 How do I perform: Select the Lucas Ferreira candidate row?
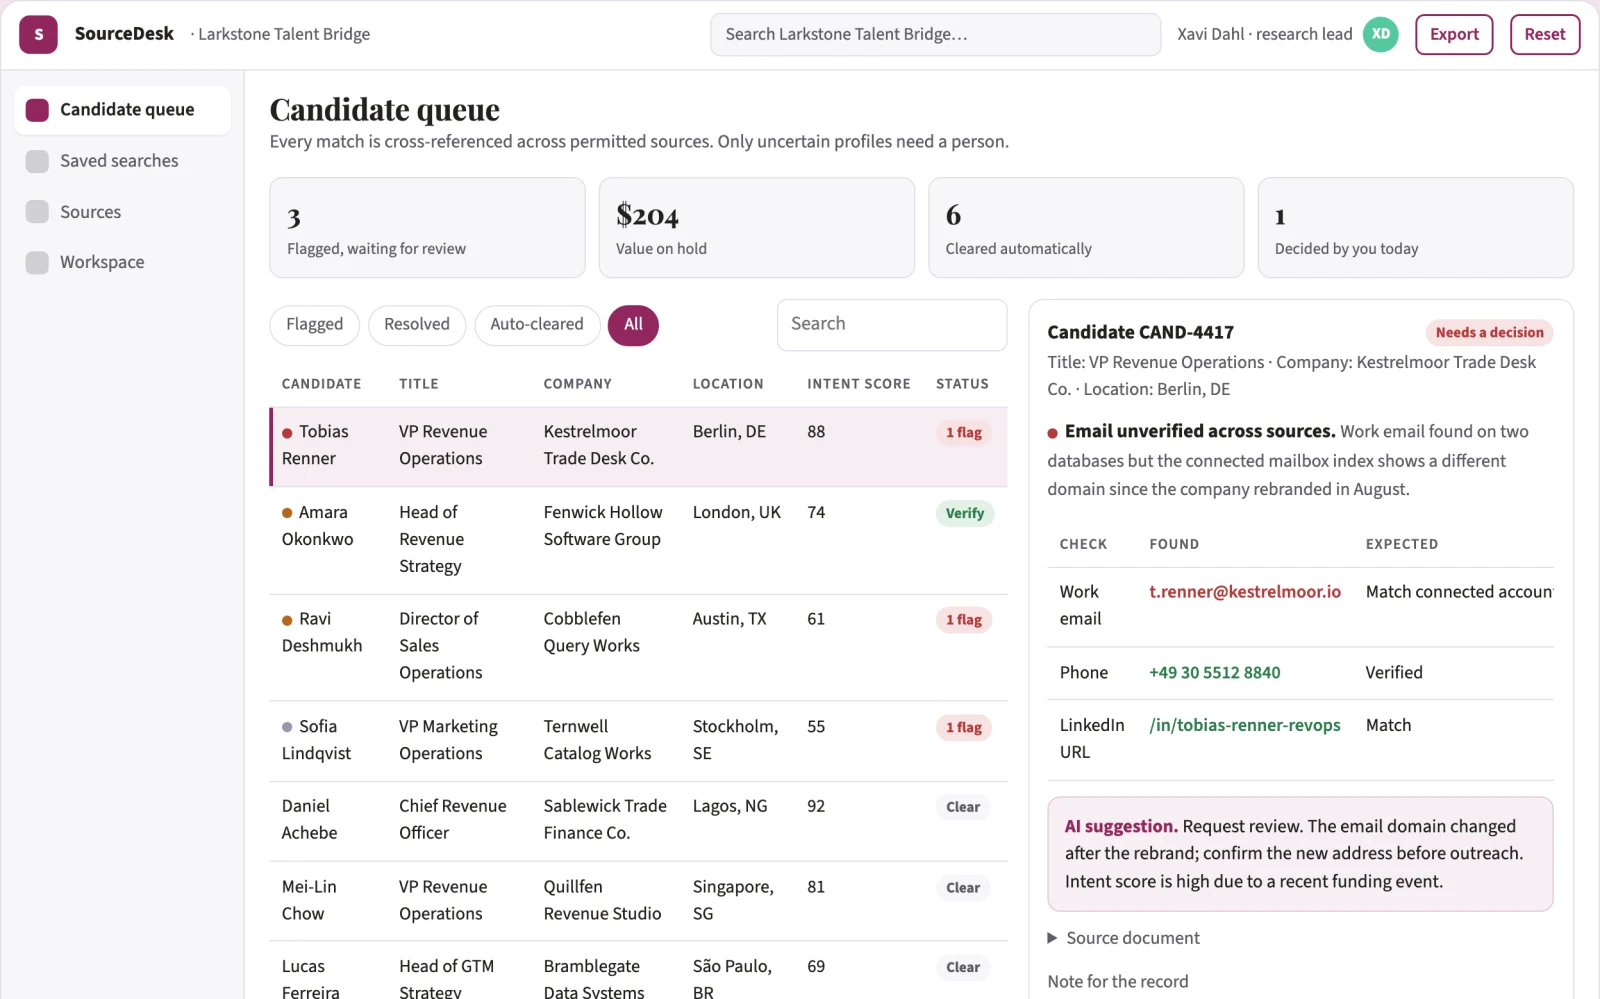(638, 971)
